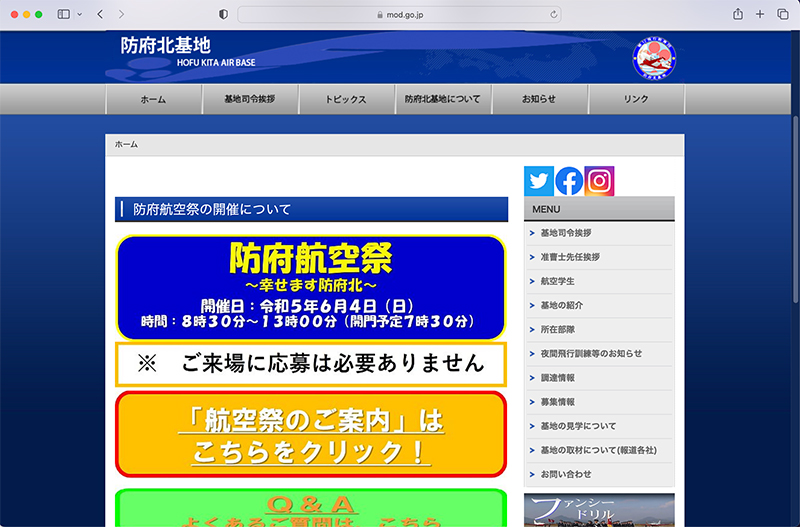Image resolution: width=800 pixels, height=527 pixels.
Task: Open the ファンシードリル thumbnail image
Action: (599, 510)
